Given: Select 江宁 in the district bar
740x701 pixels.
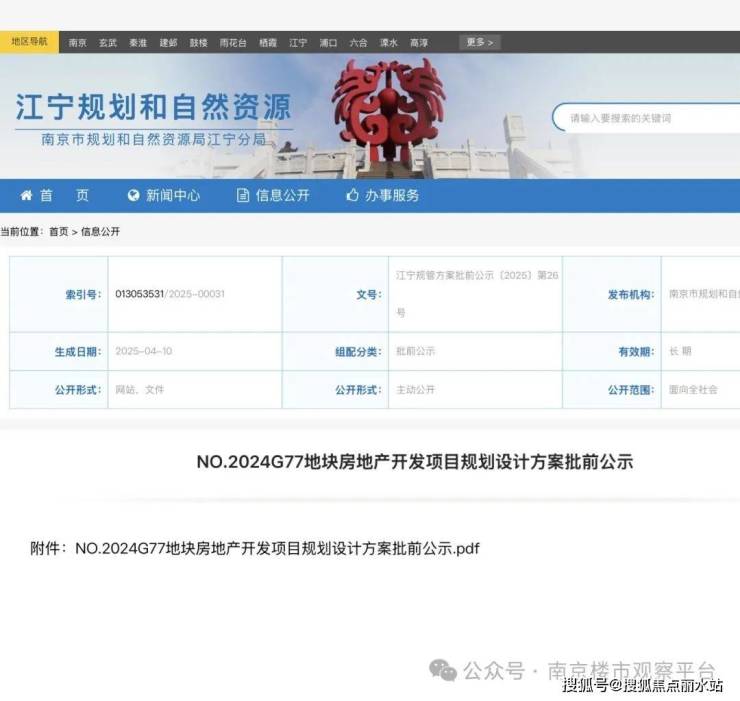Looking at the screenshot, I should pyautogui.click(x=298, y=43).
